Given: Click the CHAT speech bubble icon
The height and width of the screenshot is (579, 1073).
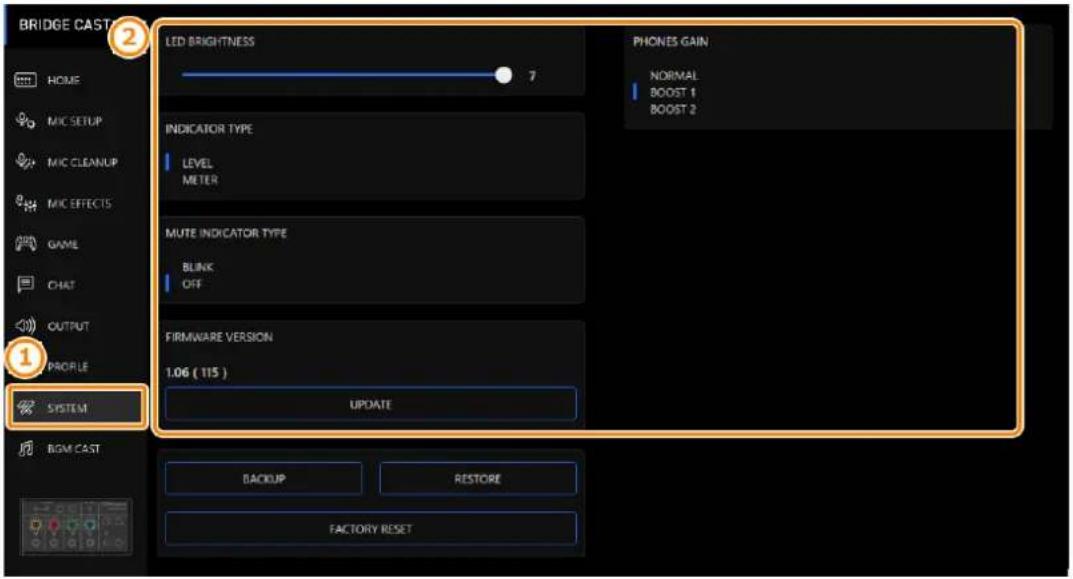Looking at the screenshot, I should (x=25, y=285).
